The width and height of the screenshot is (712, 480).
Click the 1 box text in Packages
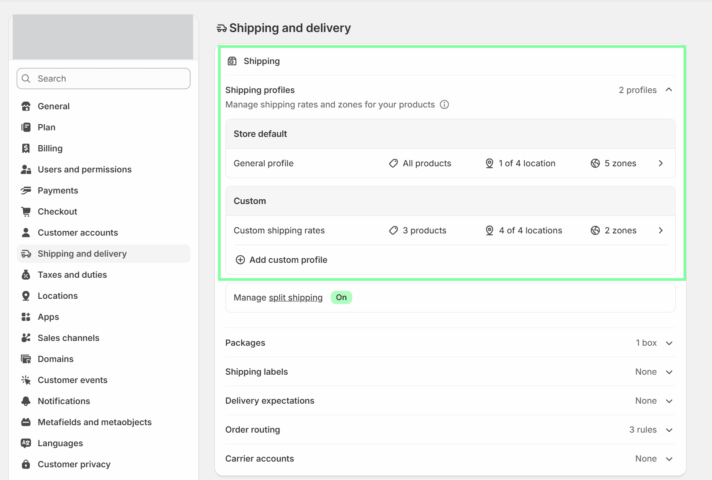point(646,343)
